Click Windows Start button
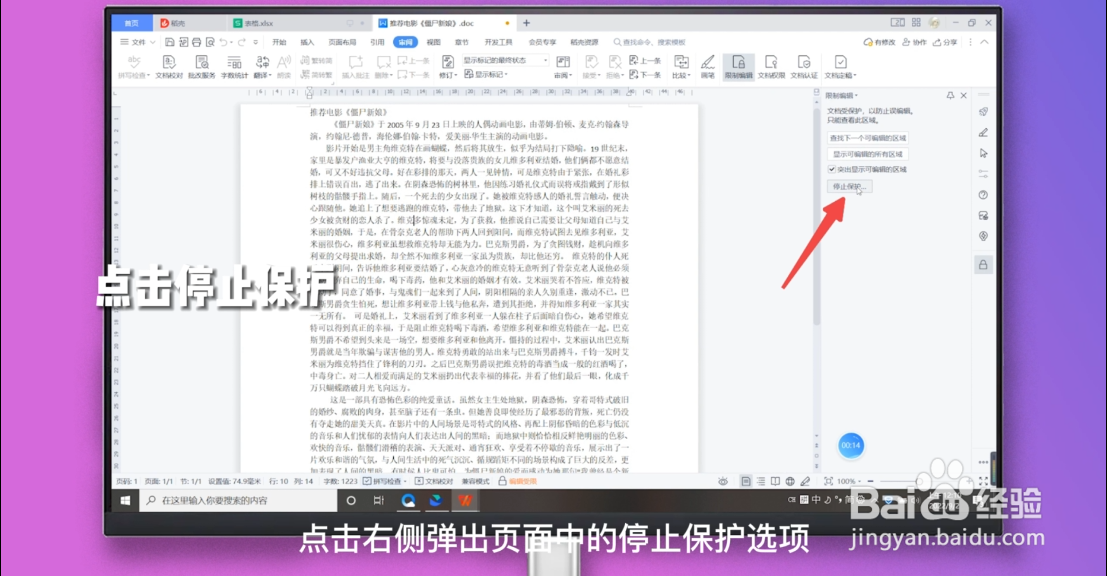Viewport: 1107px width, 576px height. coord(125,500)
